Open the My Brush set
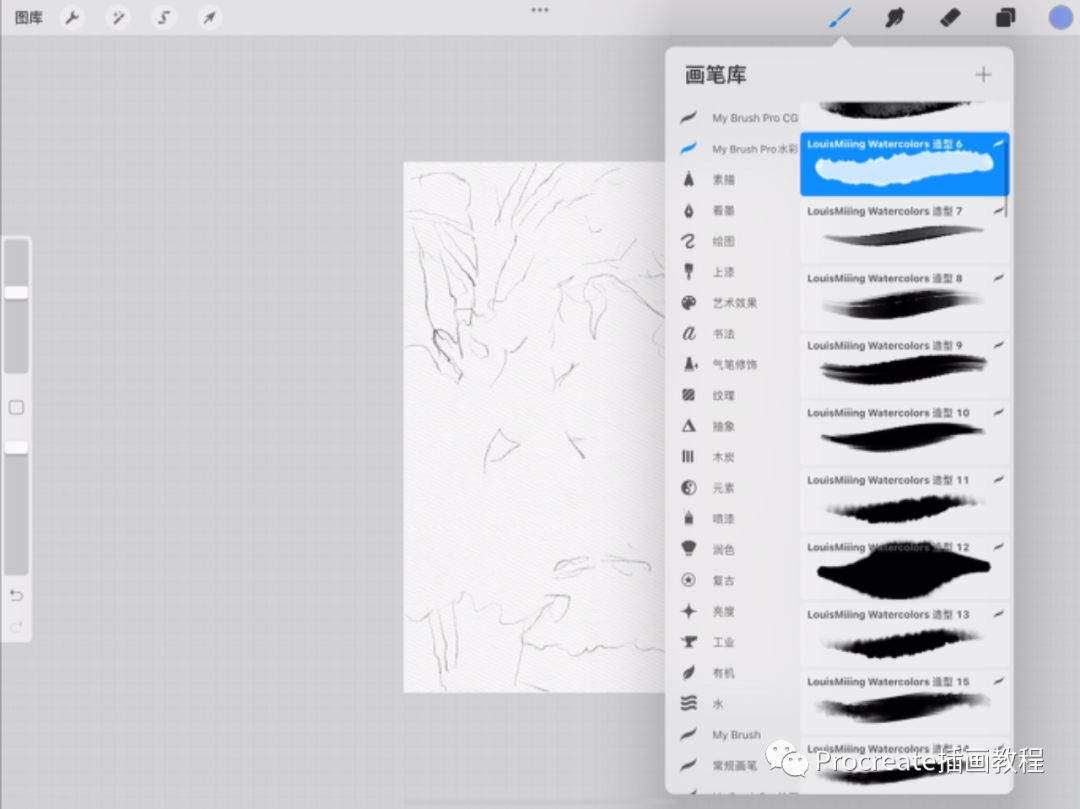This screenshot has height=809, width=1080. point(720,735)
